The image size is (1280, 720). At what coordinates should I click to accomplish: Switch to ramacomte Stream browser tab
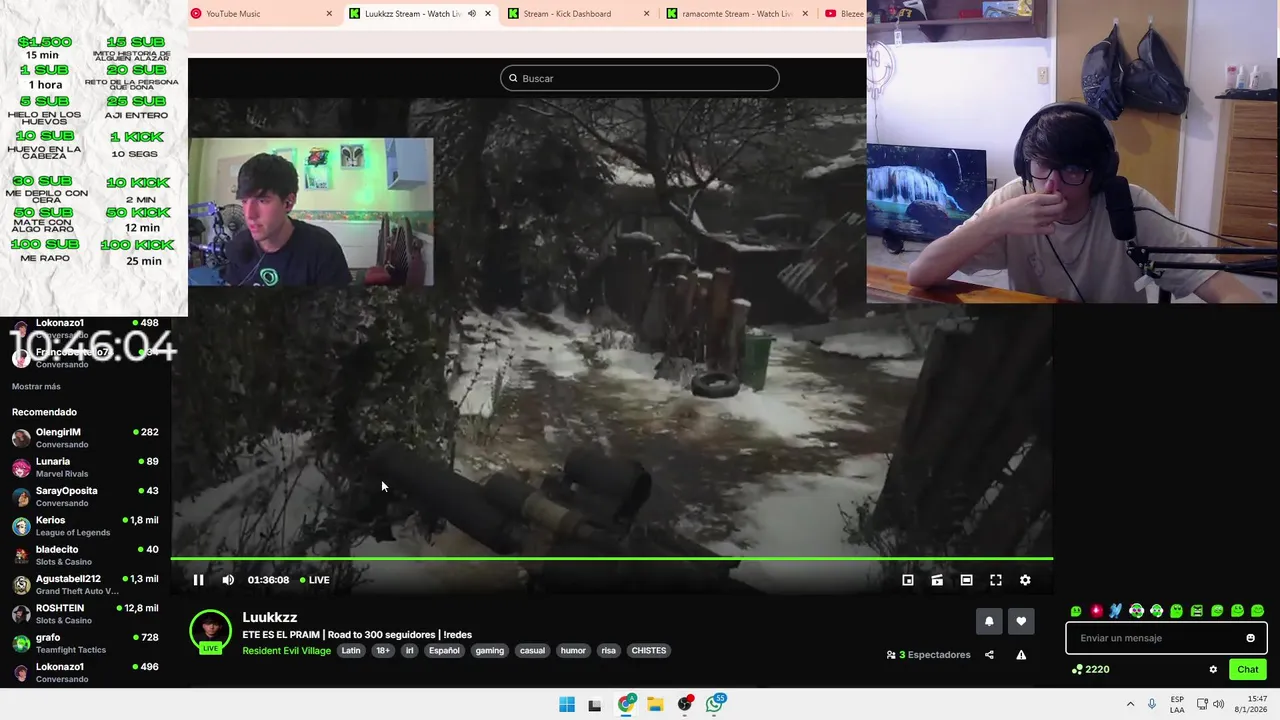737,14
